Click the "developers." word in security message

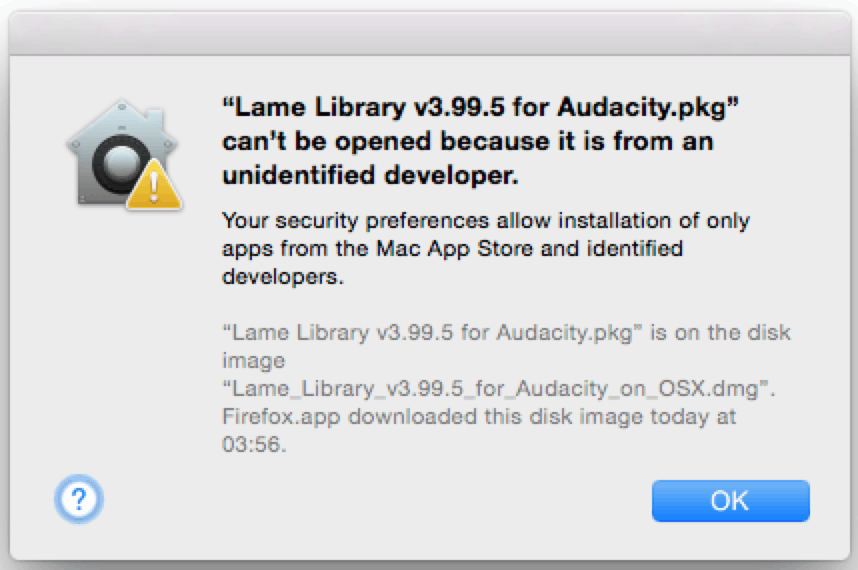283,277
